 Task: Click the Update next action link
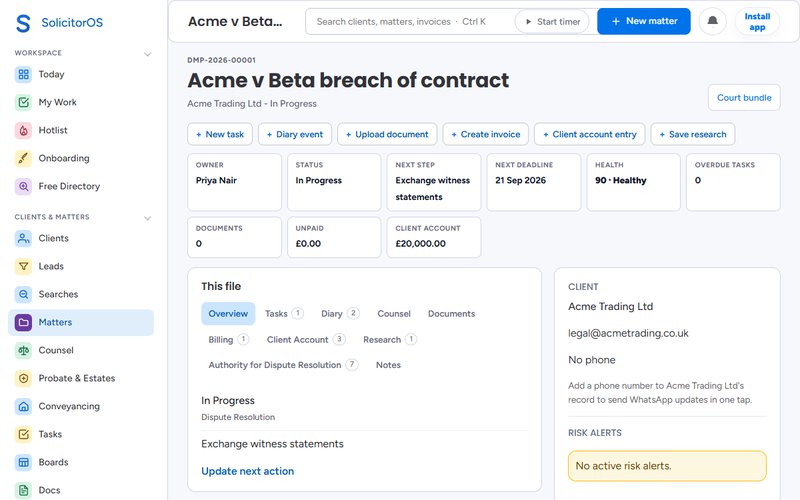pyautogui.click(x=247, y=471)
